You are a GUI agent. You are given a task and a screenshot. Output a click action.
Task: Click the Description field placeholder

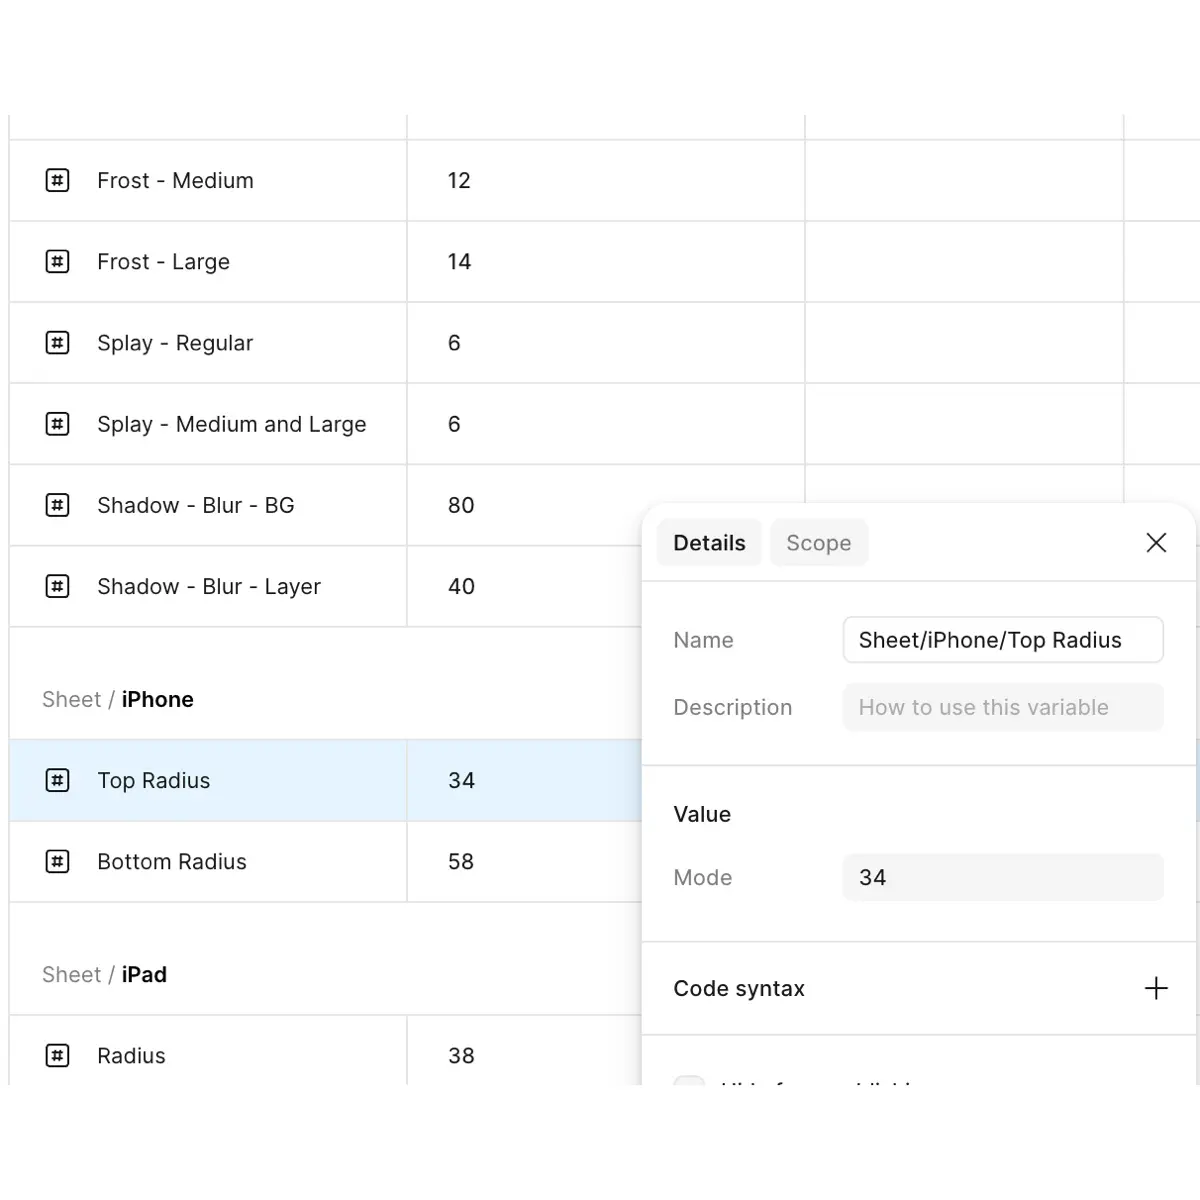(x=1003, y=707)
